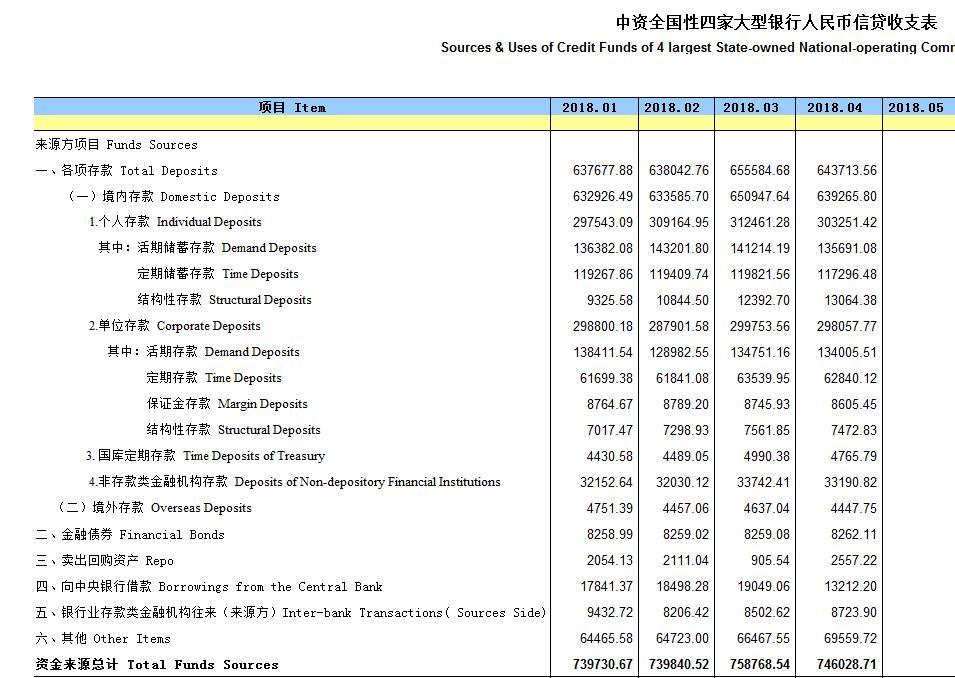Click Deposits of Non-depository Financial Institutions label
Image resolution: width=955 pixels, height=678 pixels.
[x=294, y=482]
